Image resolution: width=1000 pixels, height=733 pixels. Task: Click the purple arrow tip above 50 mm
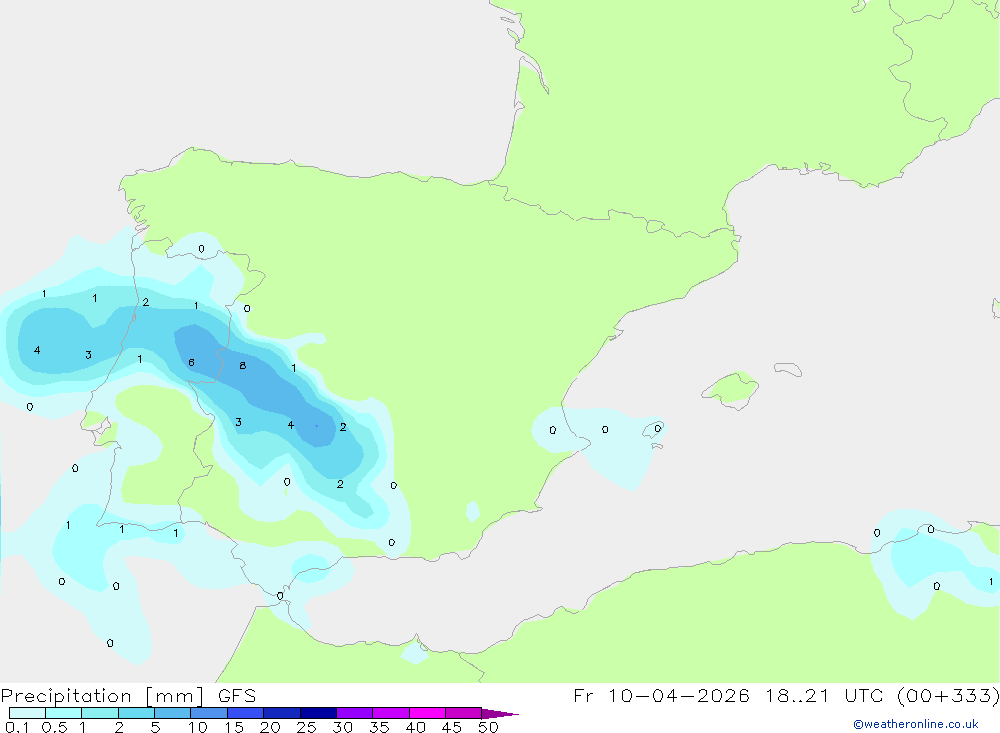499,714
